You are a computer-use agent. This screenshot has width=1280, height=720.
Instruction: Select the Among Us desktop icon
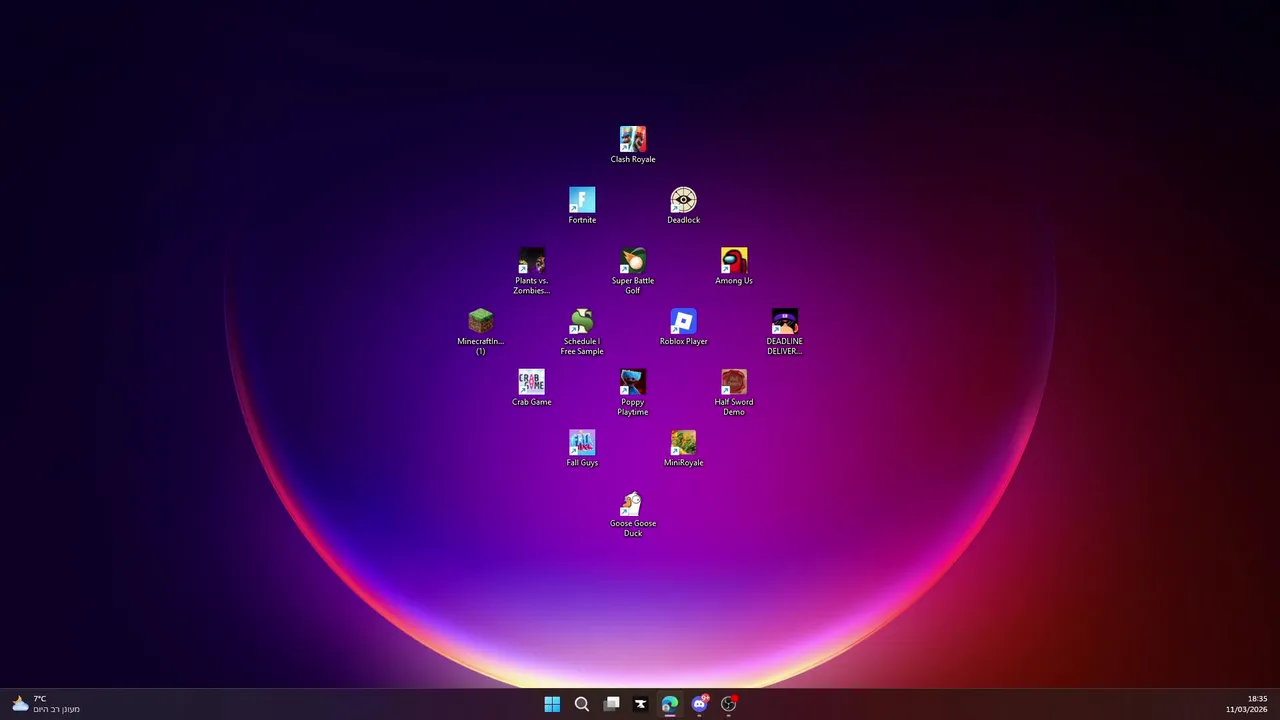click(734, 266)
